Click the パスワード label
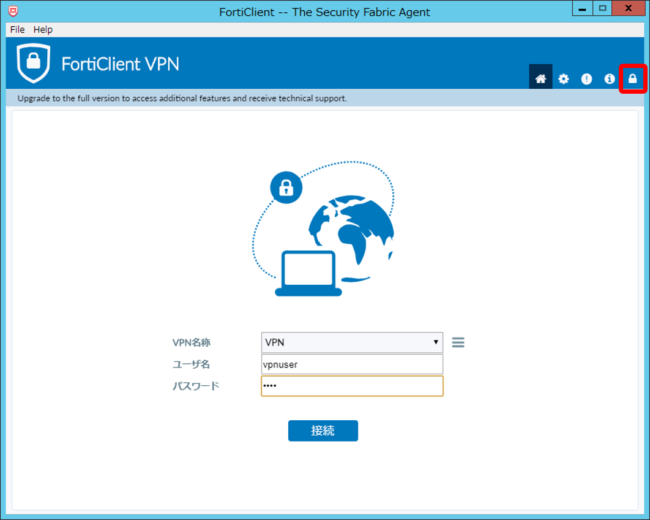650x520 pixels. (x=196, y=386)
